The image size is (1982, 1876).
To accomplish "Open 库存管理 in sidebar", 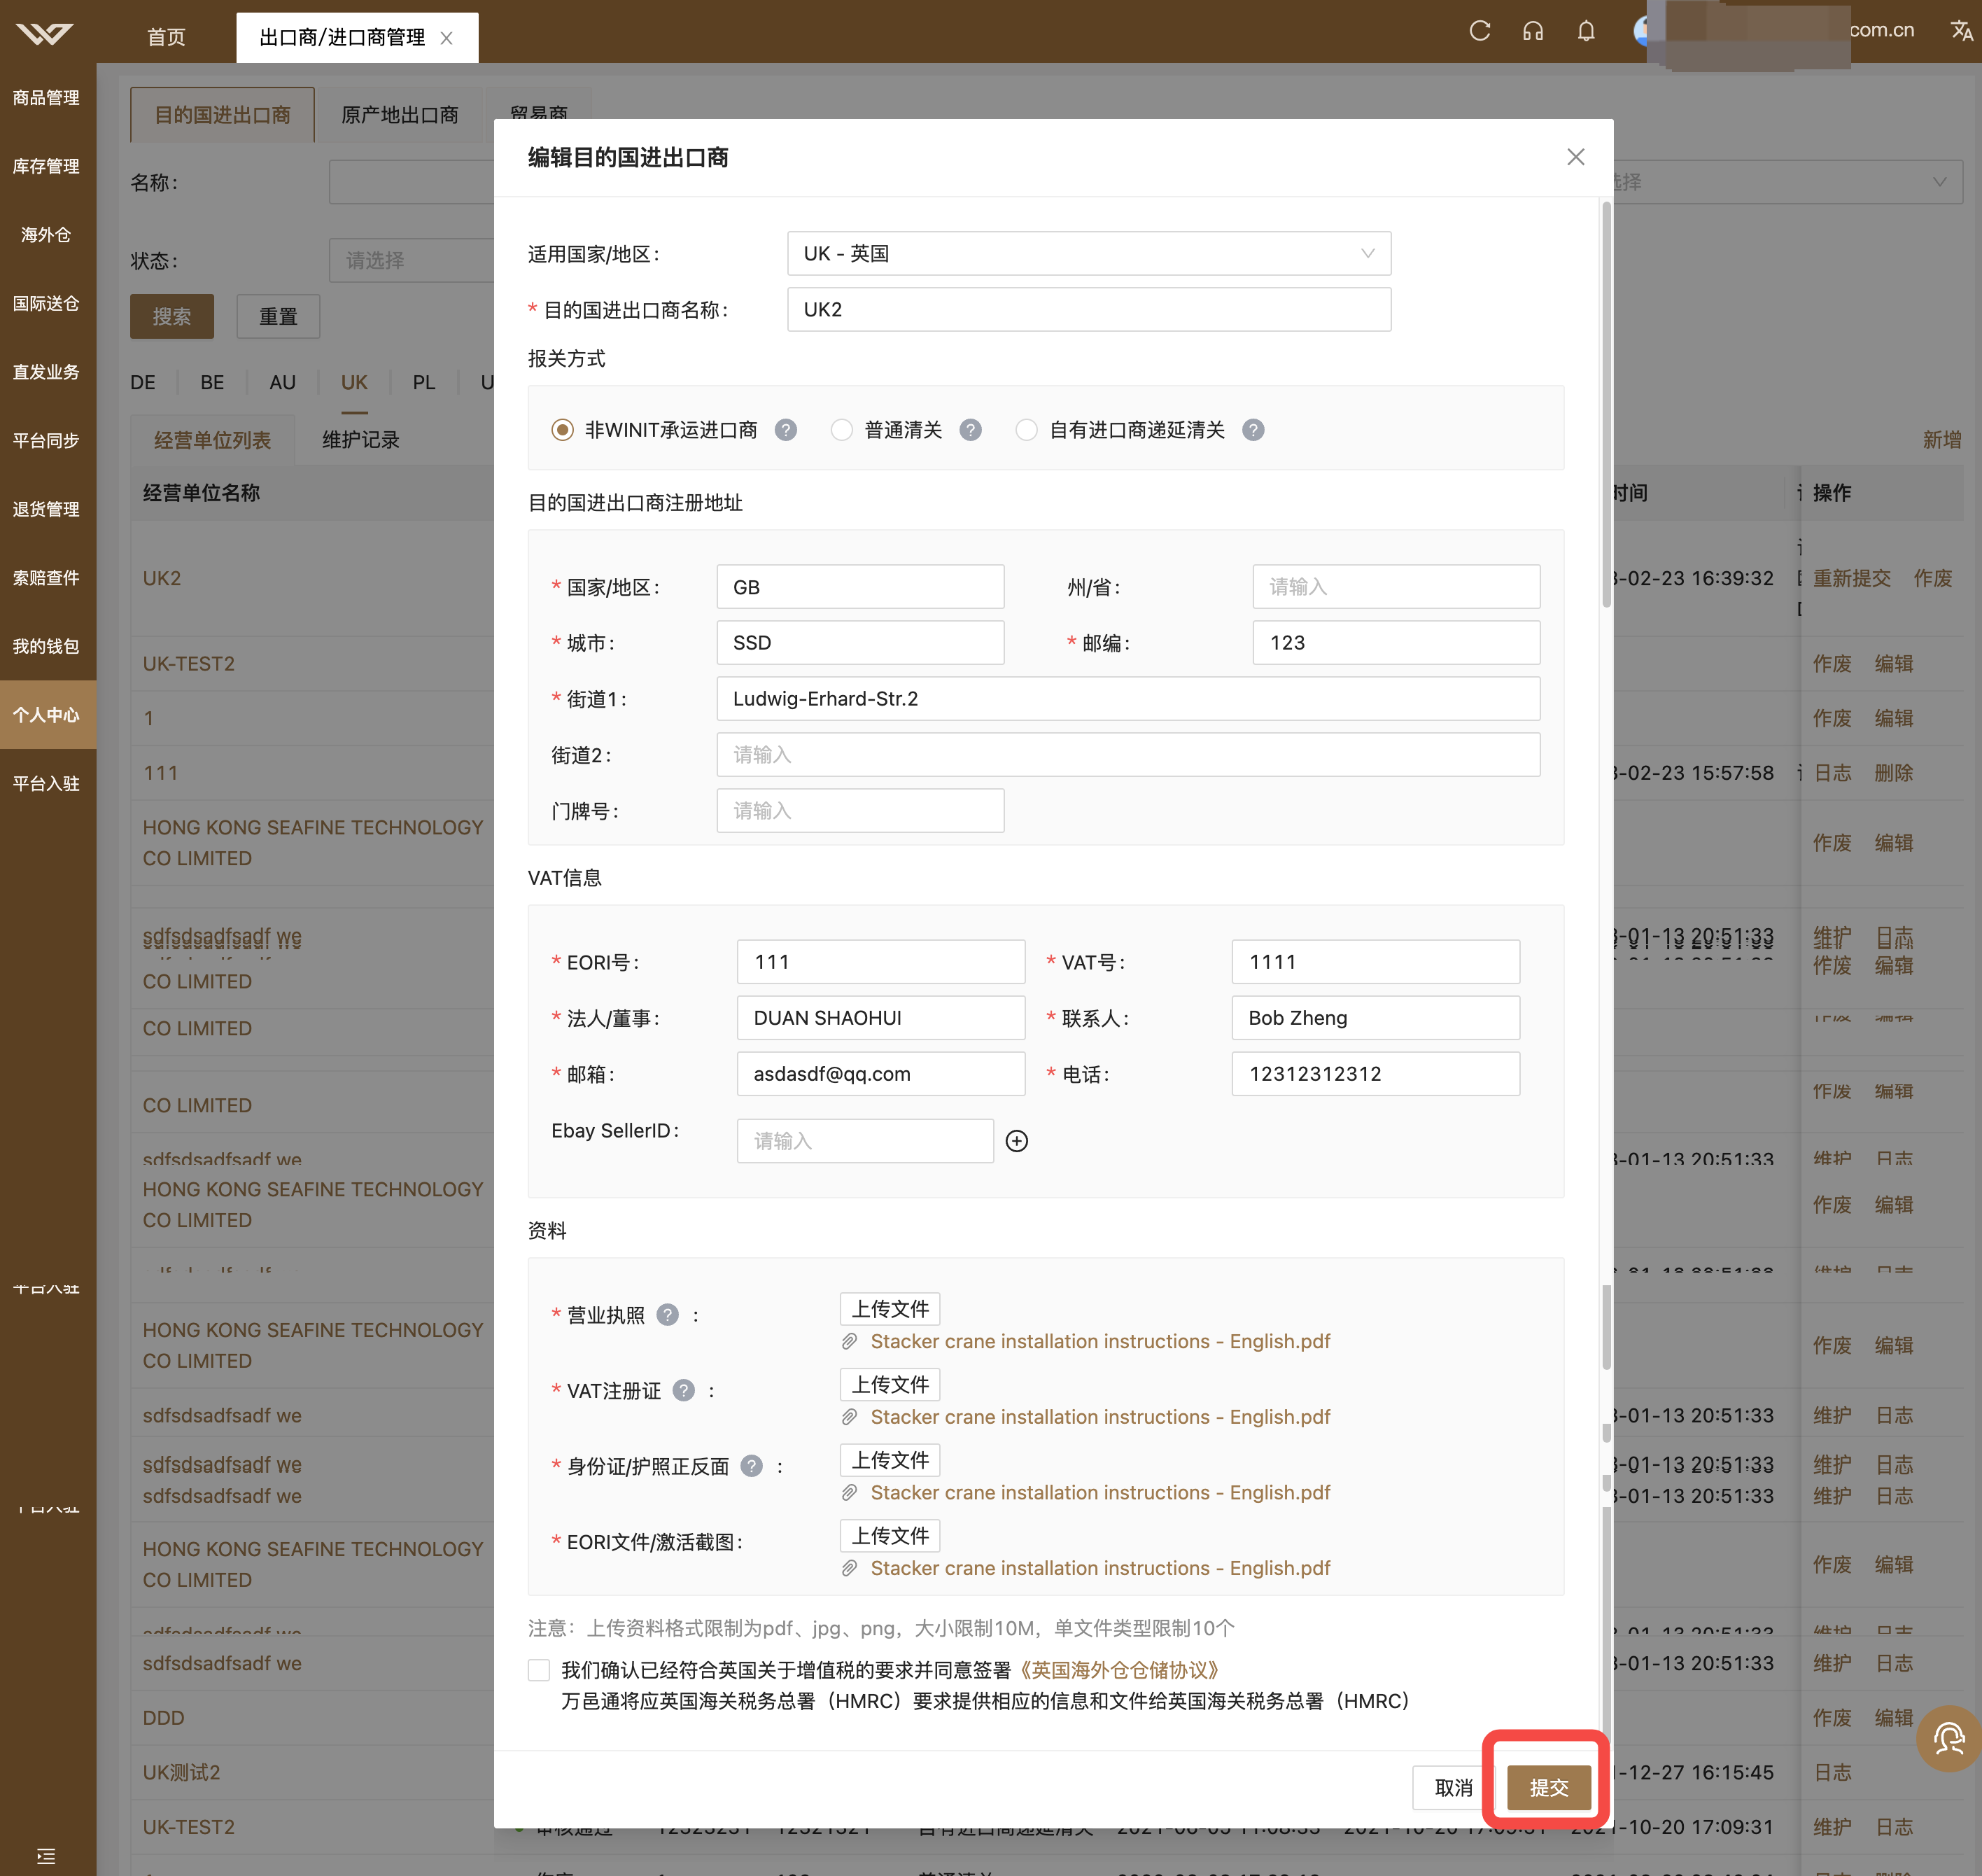I will pos(46,166).
